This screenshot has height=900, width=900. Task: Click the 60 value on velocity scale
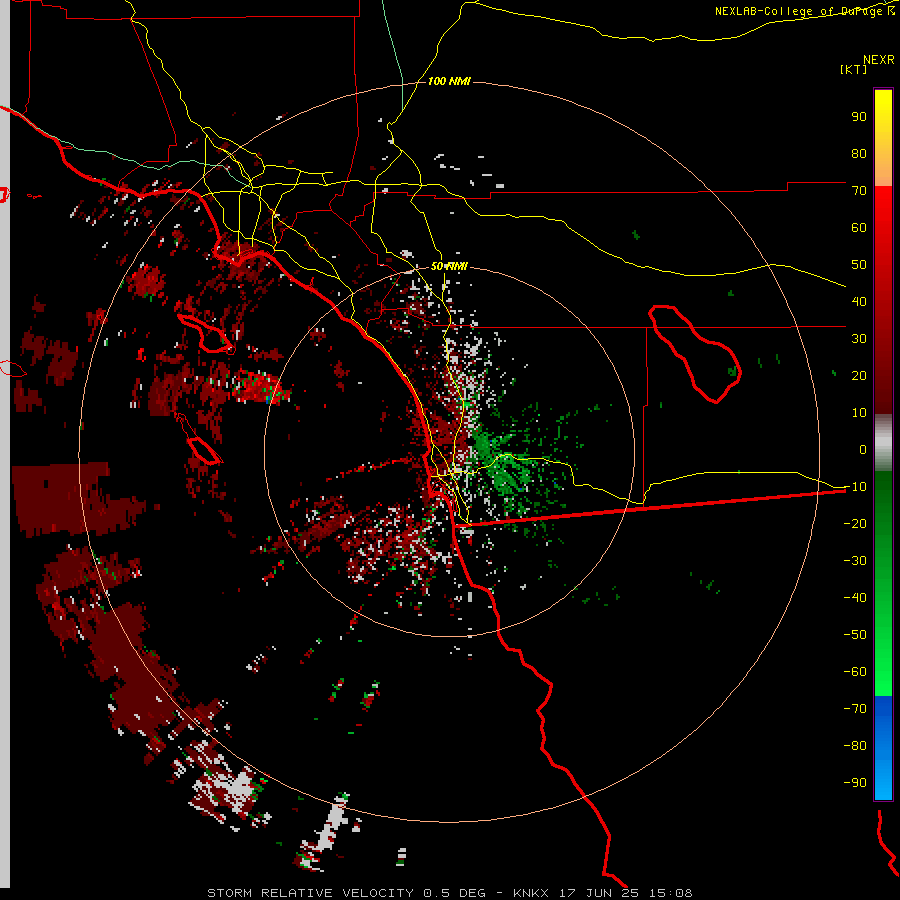pyautogui.click(x=859, y=227)
